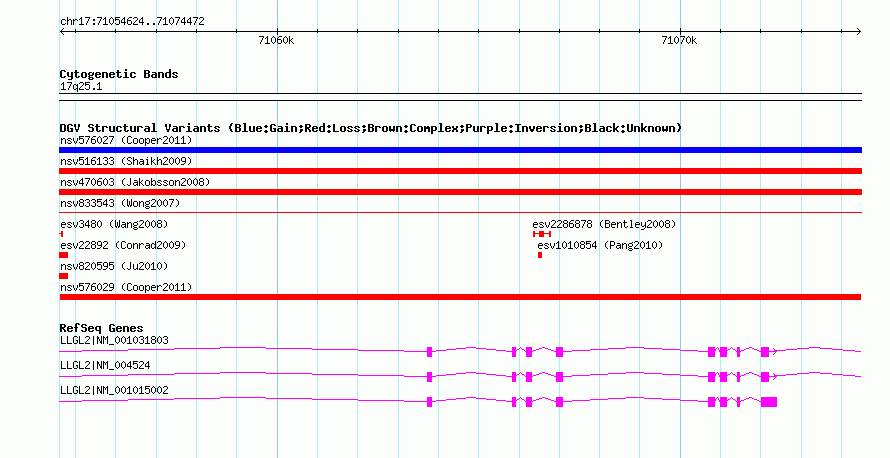Click the last large exon of NM_001015002
Image resolution: width=890 pixels, height=458 pixels.
click(769, 402)
